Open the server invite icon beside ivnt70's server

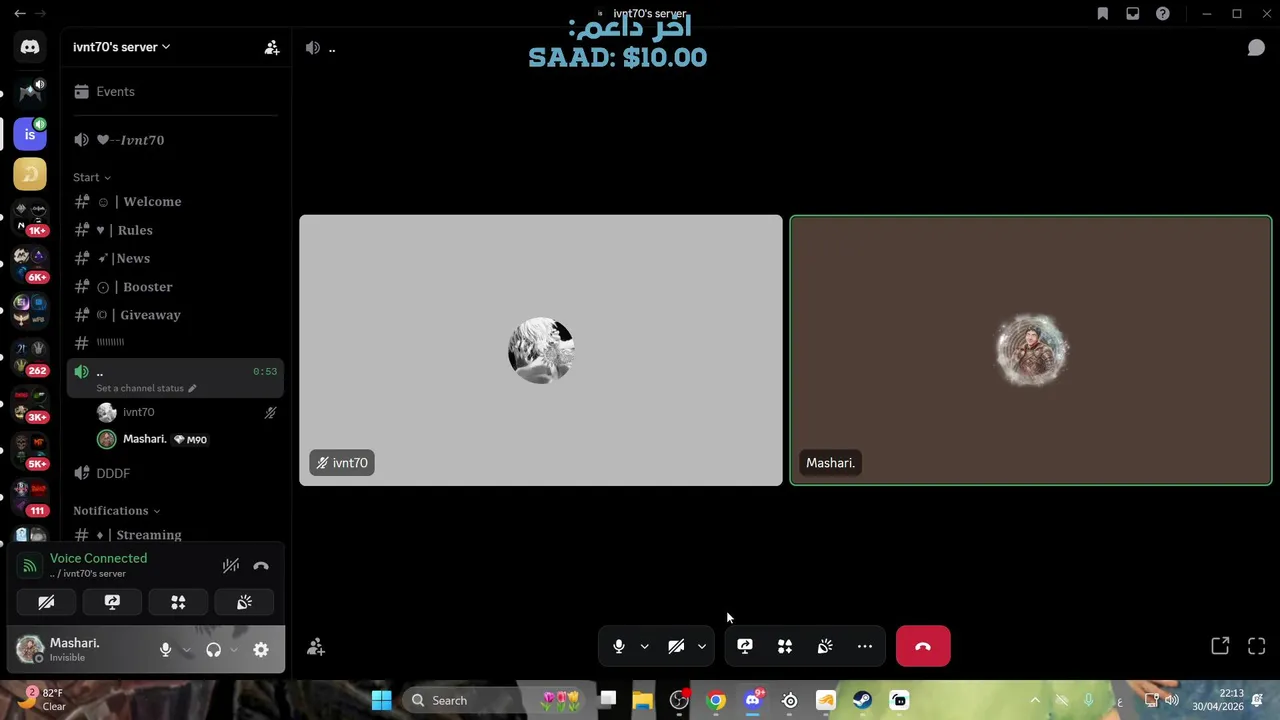point(272,47)
